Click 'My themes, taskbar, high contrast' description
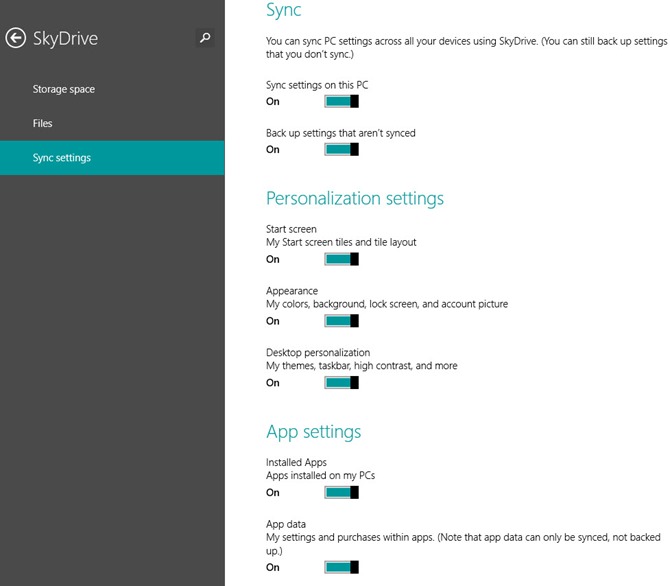This screenshot has width=670, height=586. coord(361,366)
